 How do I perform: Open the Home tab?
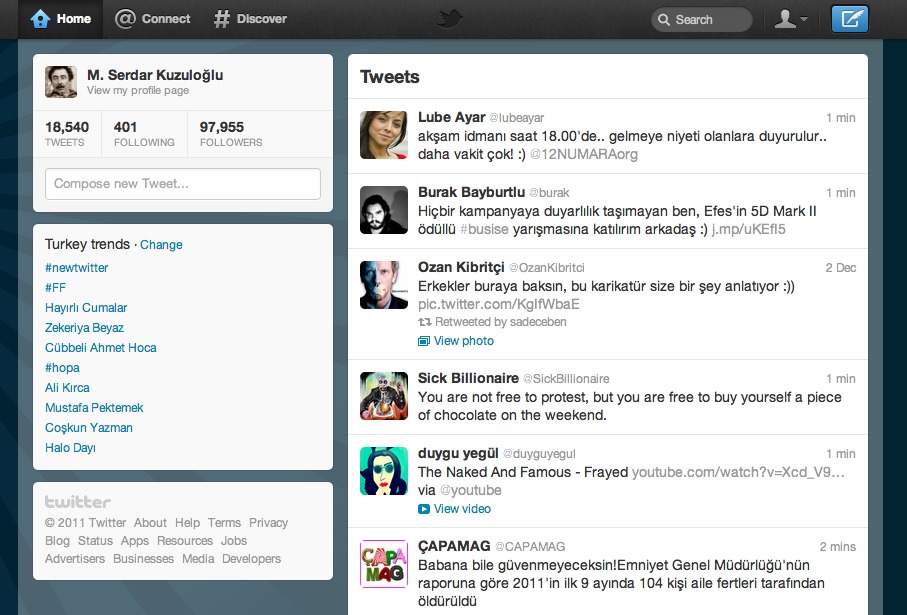61,19
